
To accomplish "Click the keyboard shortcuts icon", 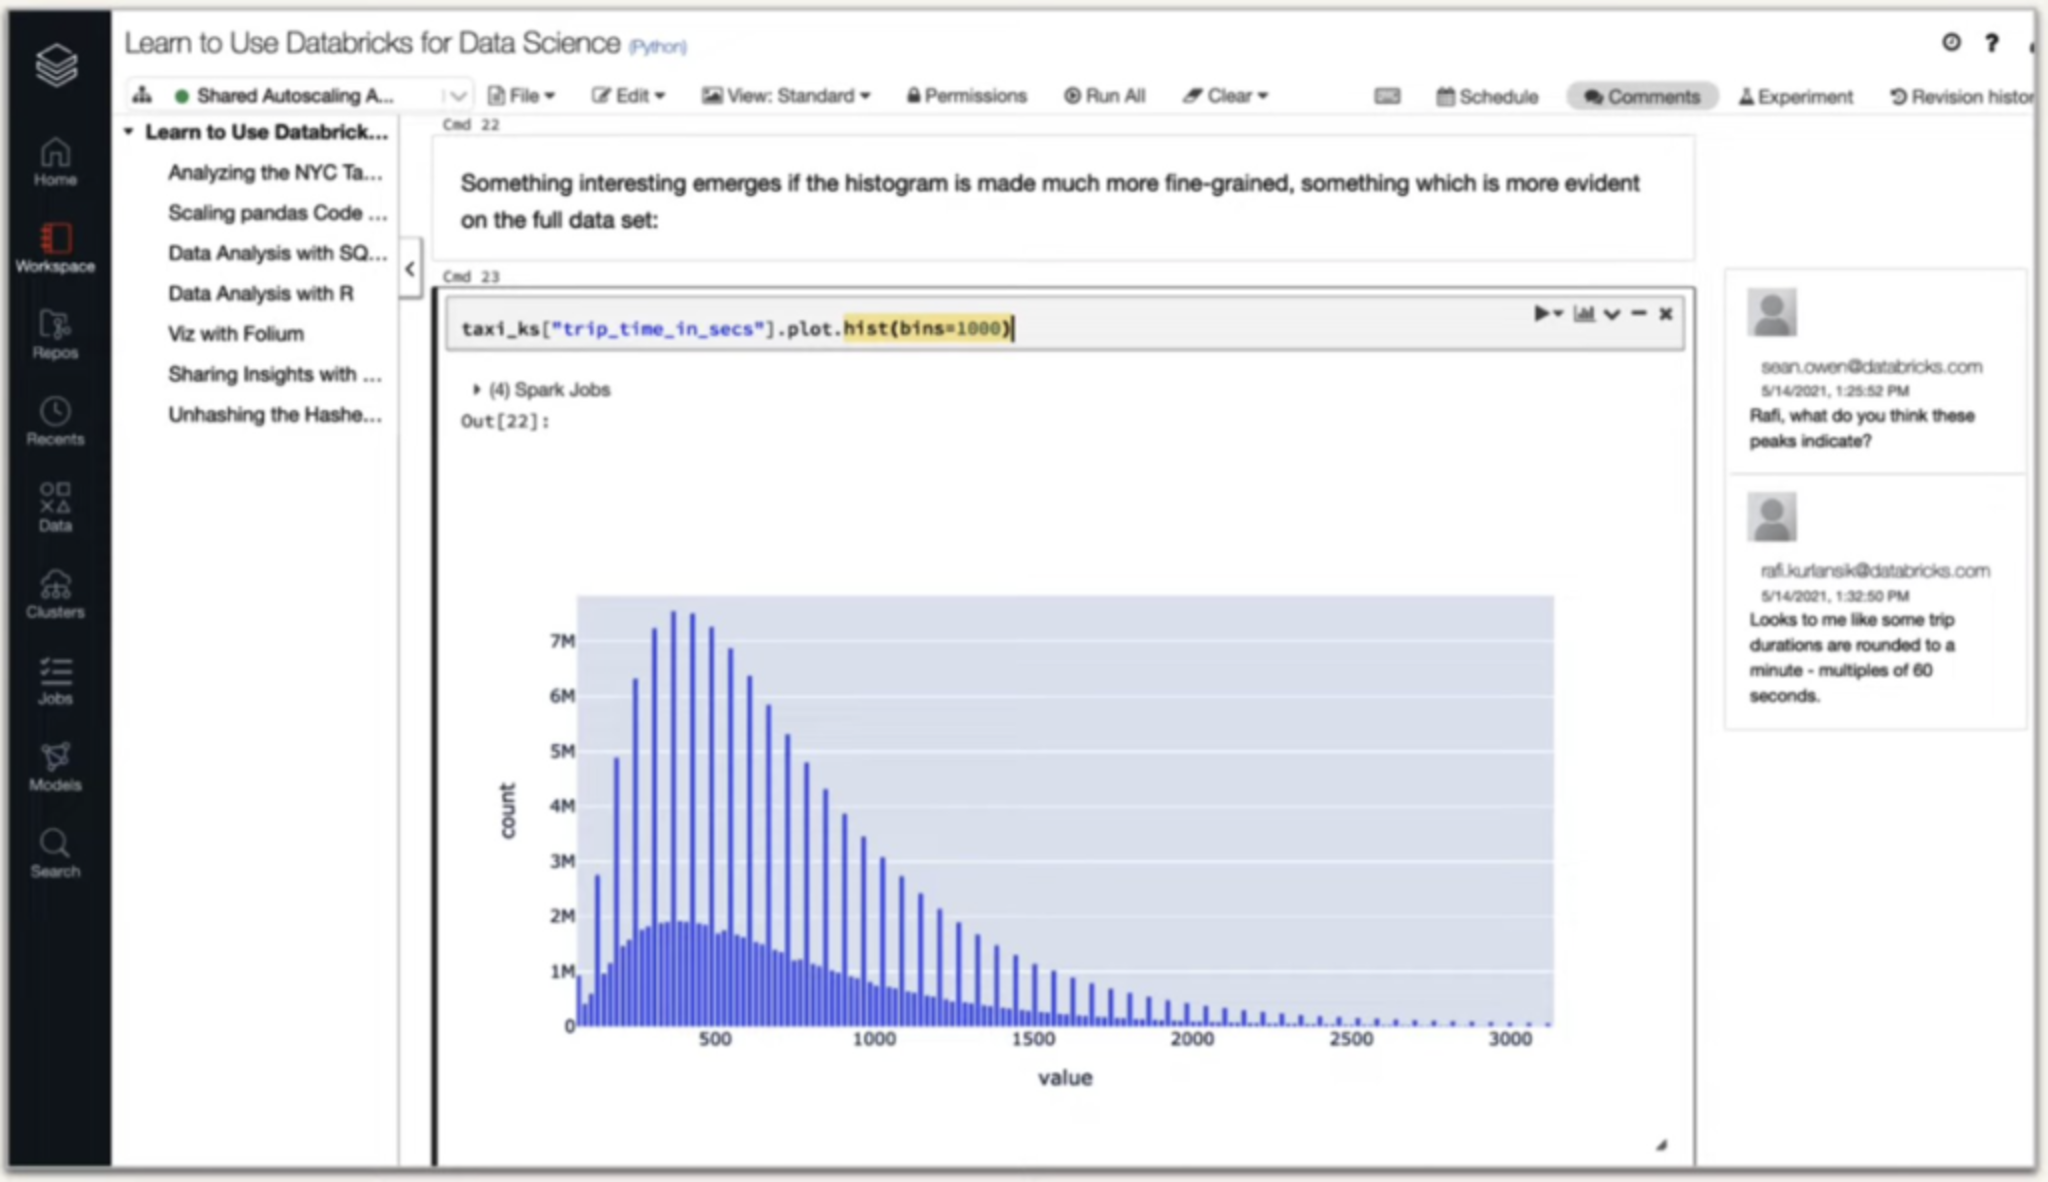I will coord(1387,96).
